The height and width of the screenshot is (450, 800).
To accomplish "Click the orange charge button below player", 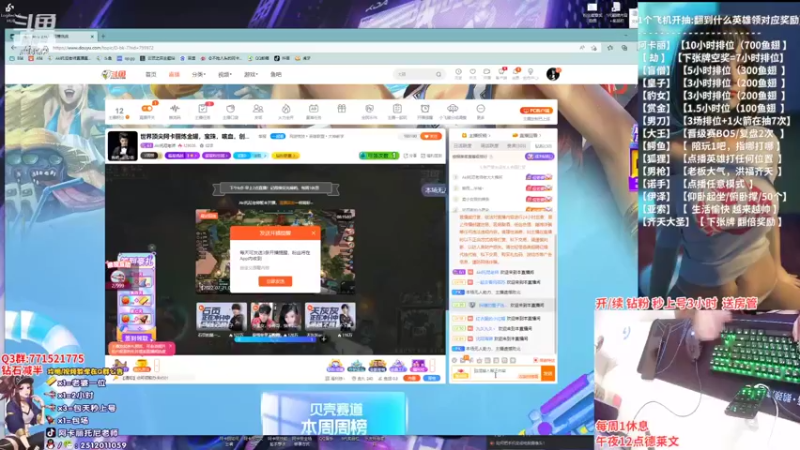I will click(x=411, y=378).
